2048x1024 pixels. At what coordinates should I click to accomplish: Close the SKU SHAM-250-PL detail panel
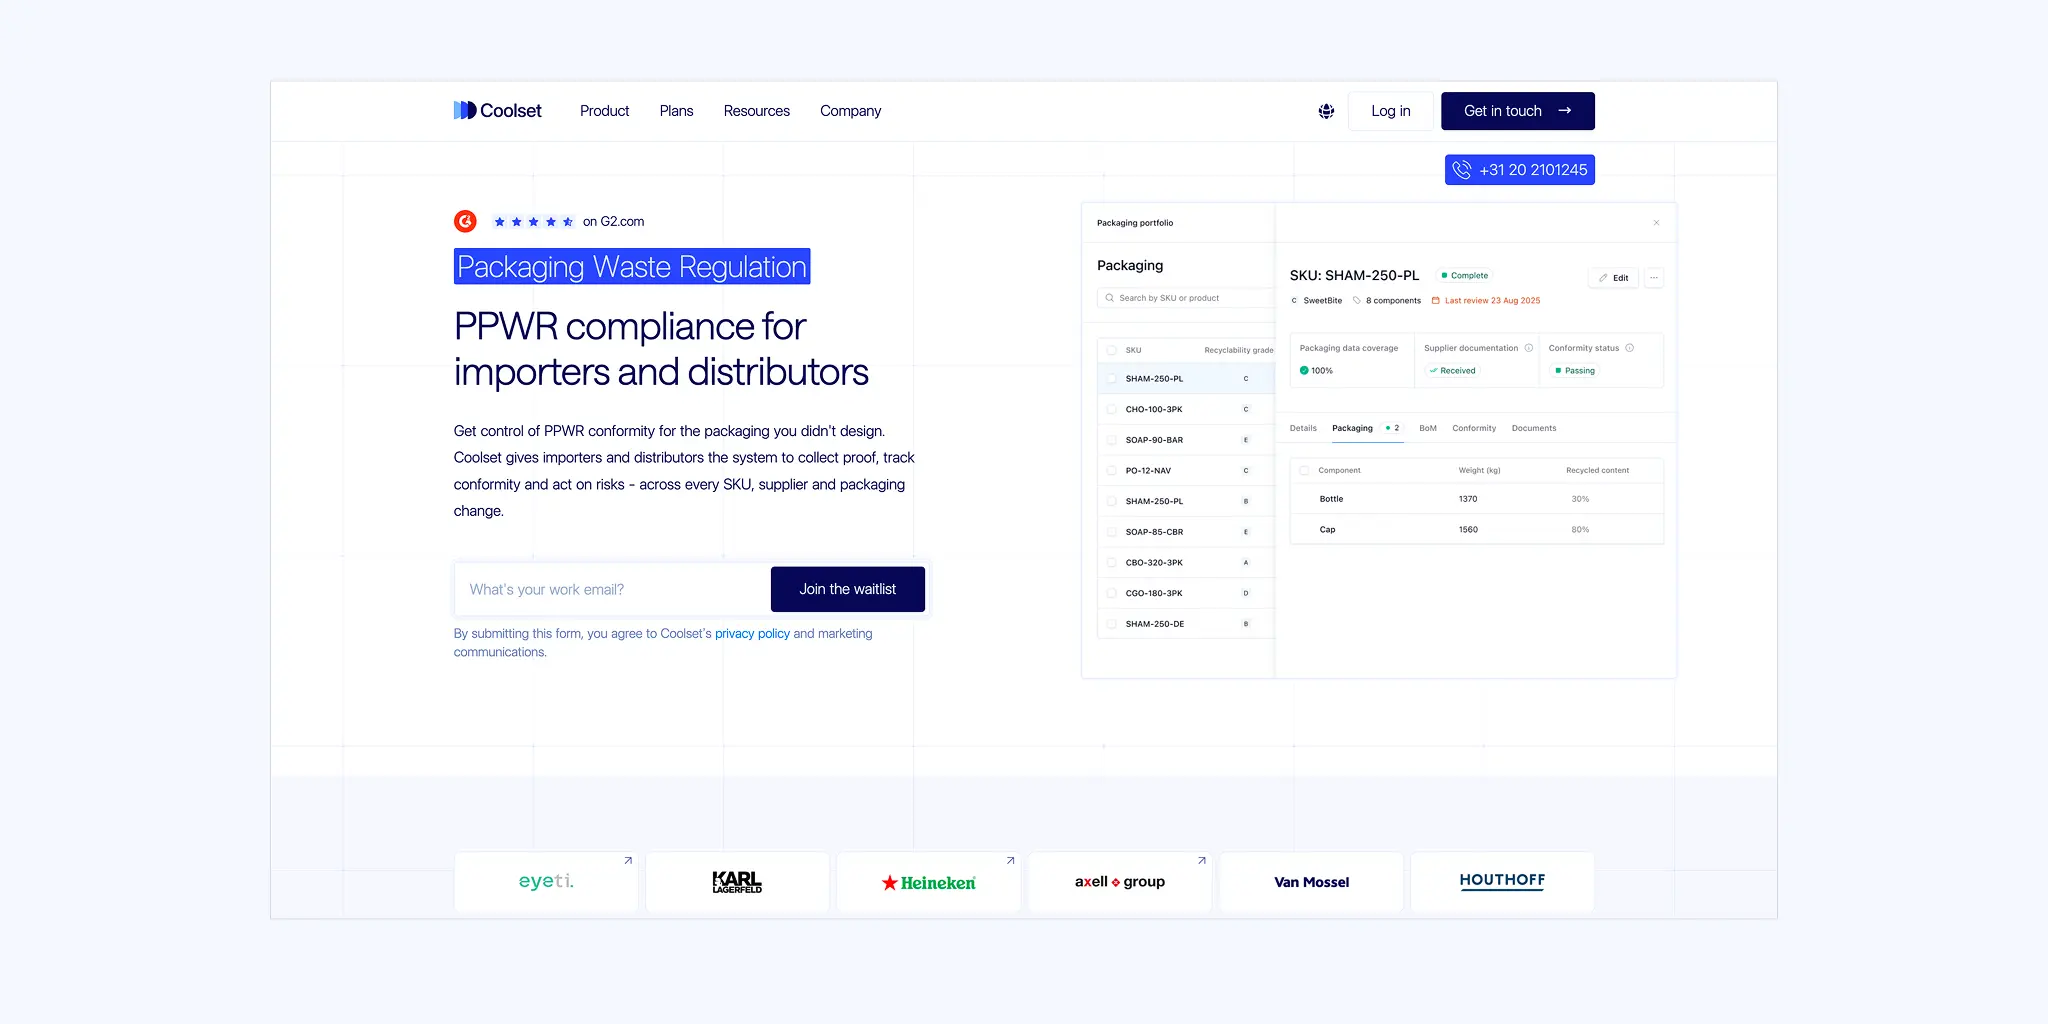[x=1656, y=222]
